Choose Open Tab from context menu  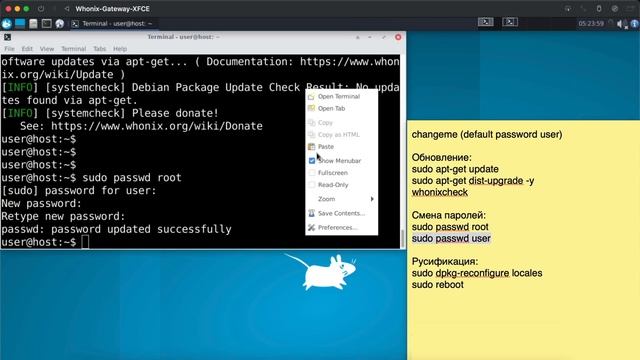[341, 109]
